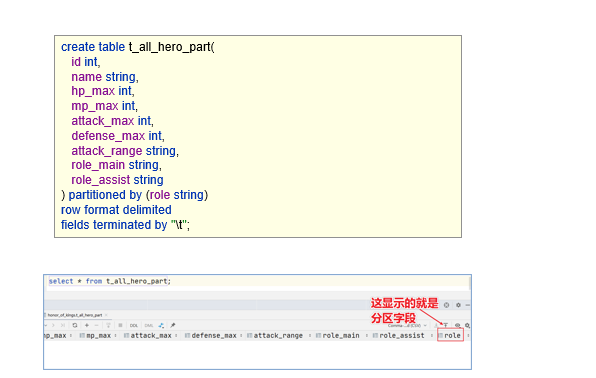Viewport: 596px width, 378px height.
Task: Click the attack_max column header
Action: (148, 335)
